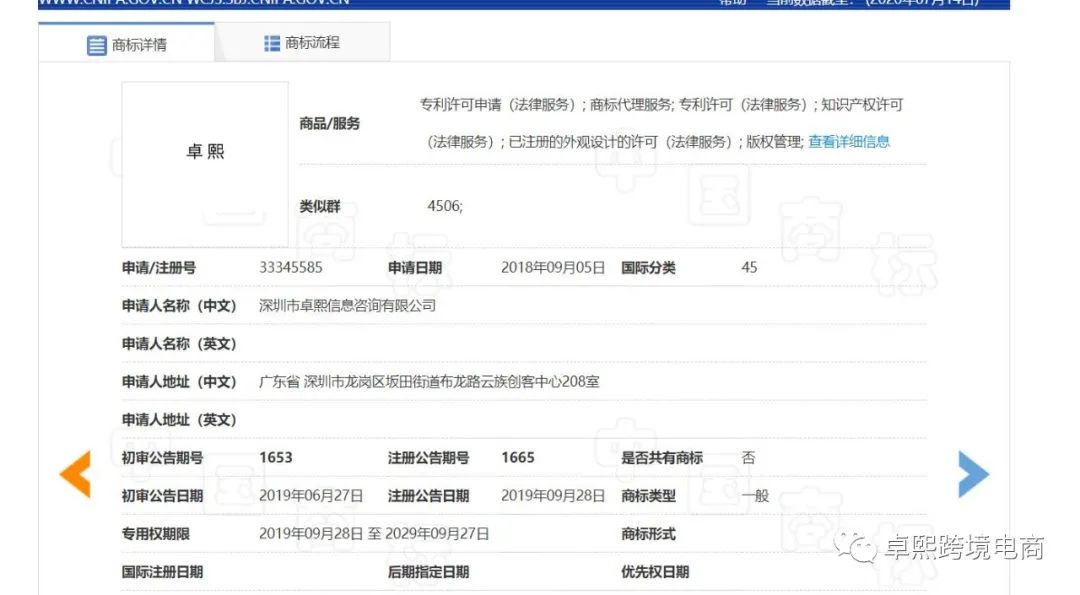1080x595 pixels.
Task: Select registration number 33345585
Action: [291, 268]
